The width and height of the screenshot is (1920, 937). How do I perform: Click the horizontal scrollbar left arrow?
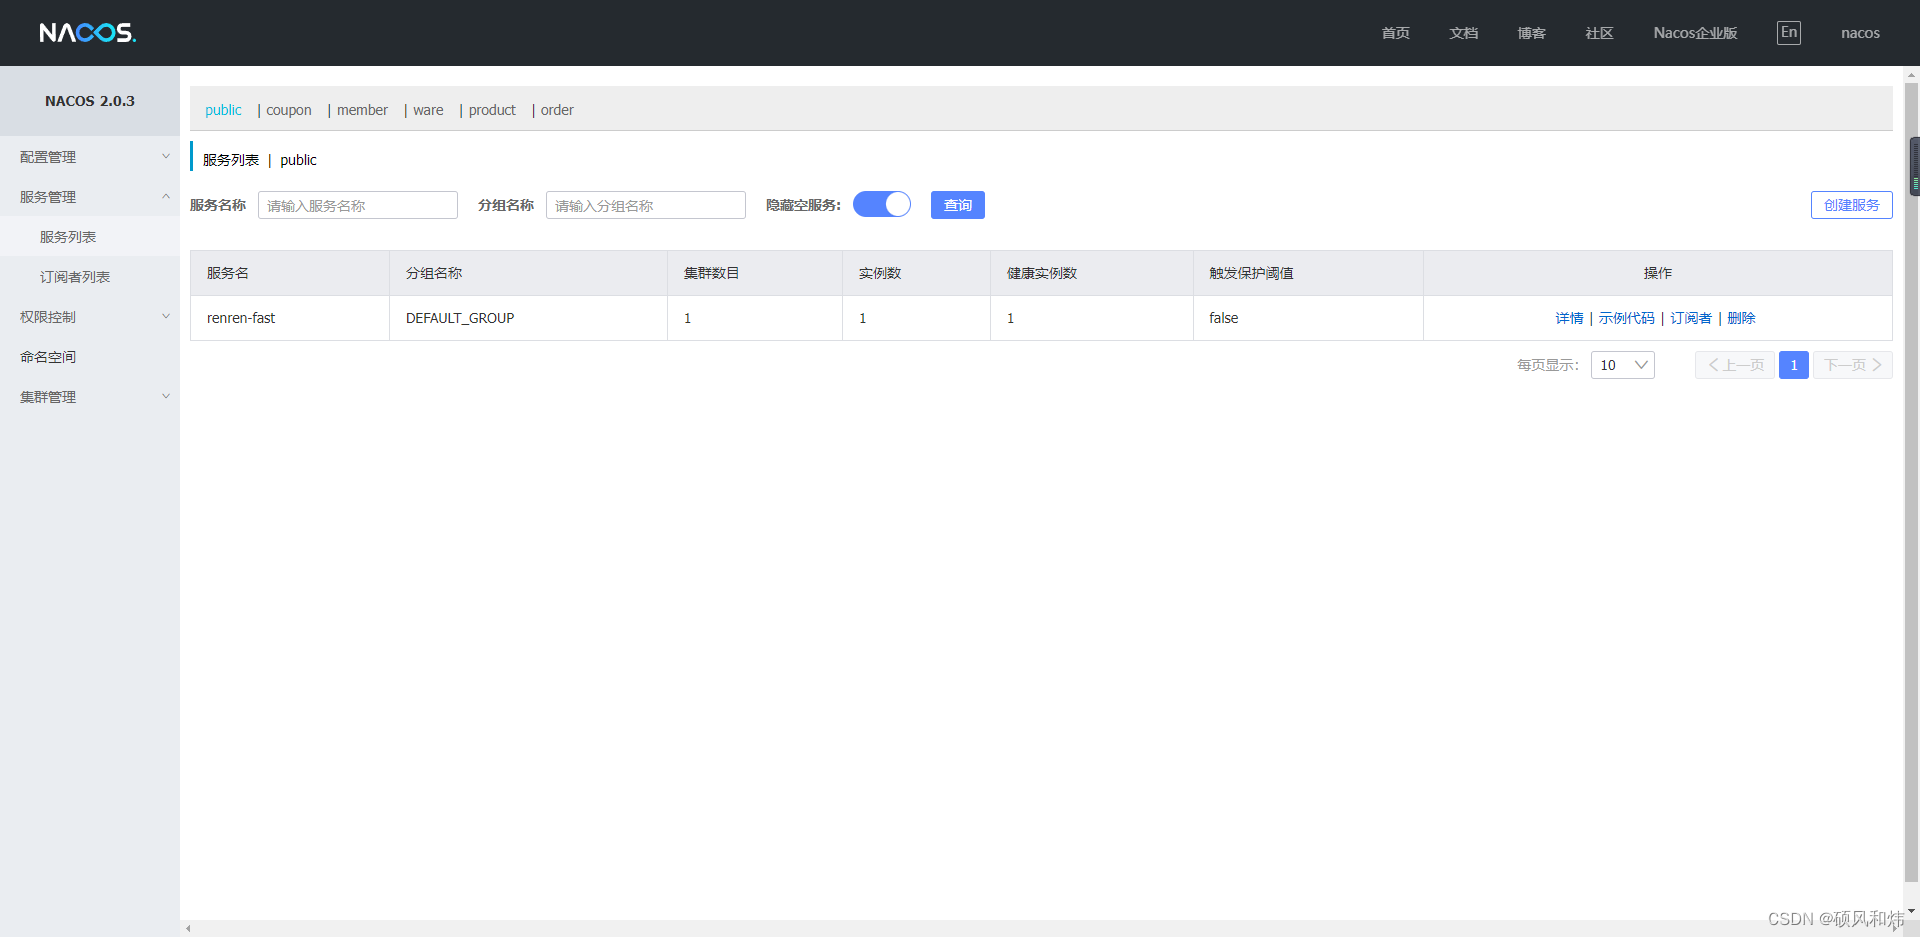188,929
